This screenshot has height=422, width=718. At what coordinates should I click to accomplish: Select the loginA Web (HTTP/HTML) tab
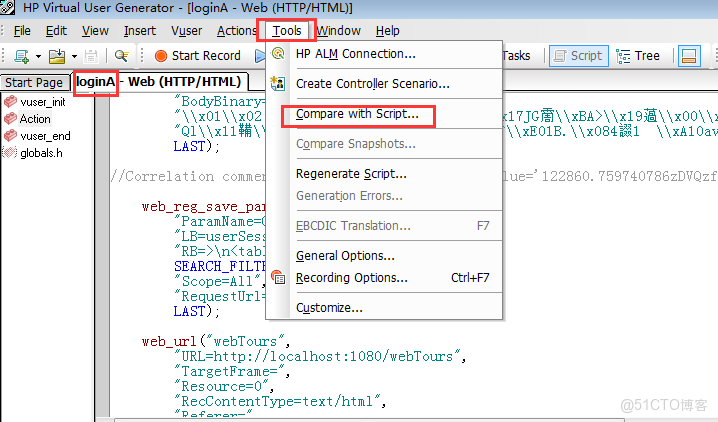(159, 82)
